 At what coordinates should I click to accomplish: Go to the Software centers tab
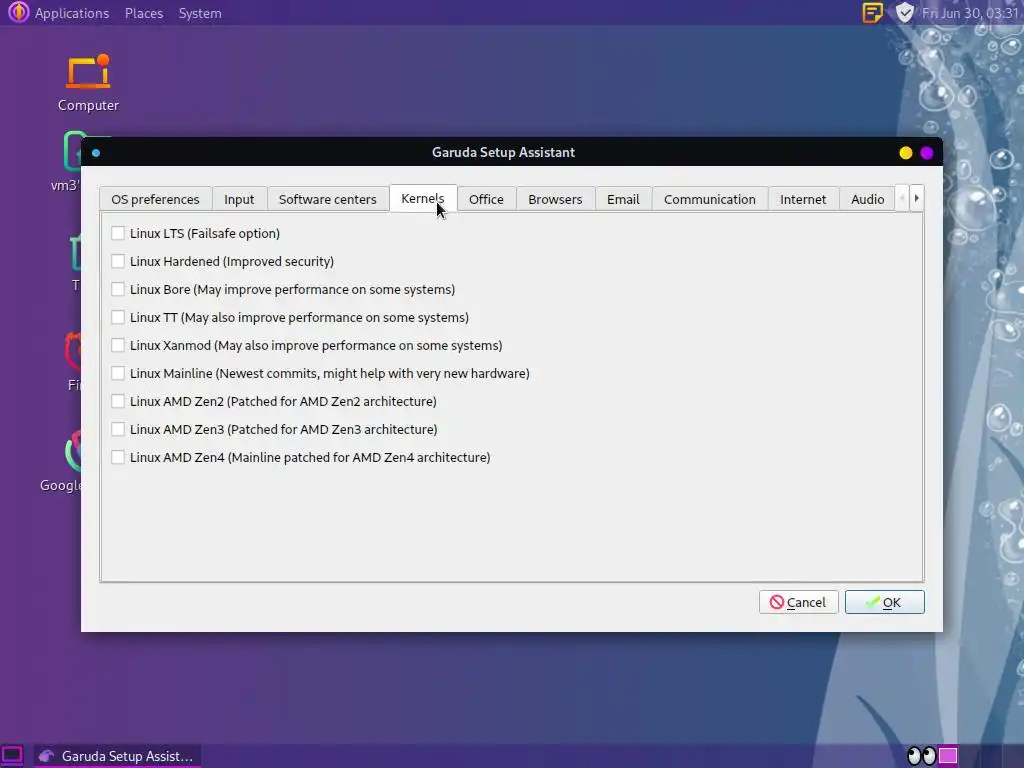[328, 199]
